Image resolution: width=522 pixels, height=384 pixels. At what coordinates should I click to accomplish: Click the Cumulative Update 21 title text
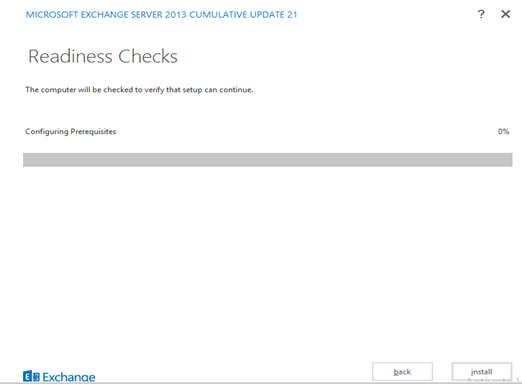pos(161,15)
